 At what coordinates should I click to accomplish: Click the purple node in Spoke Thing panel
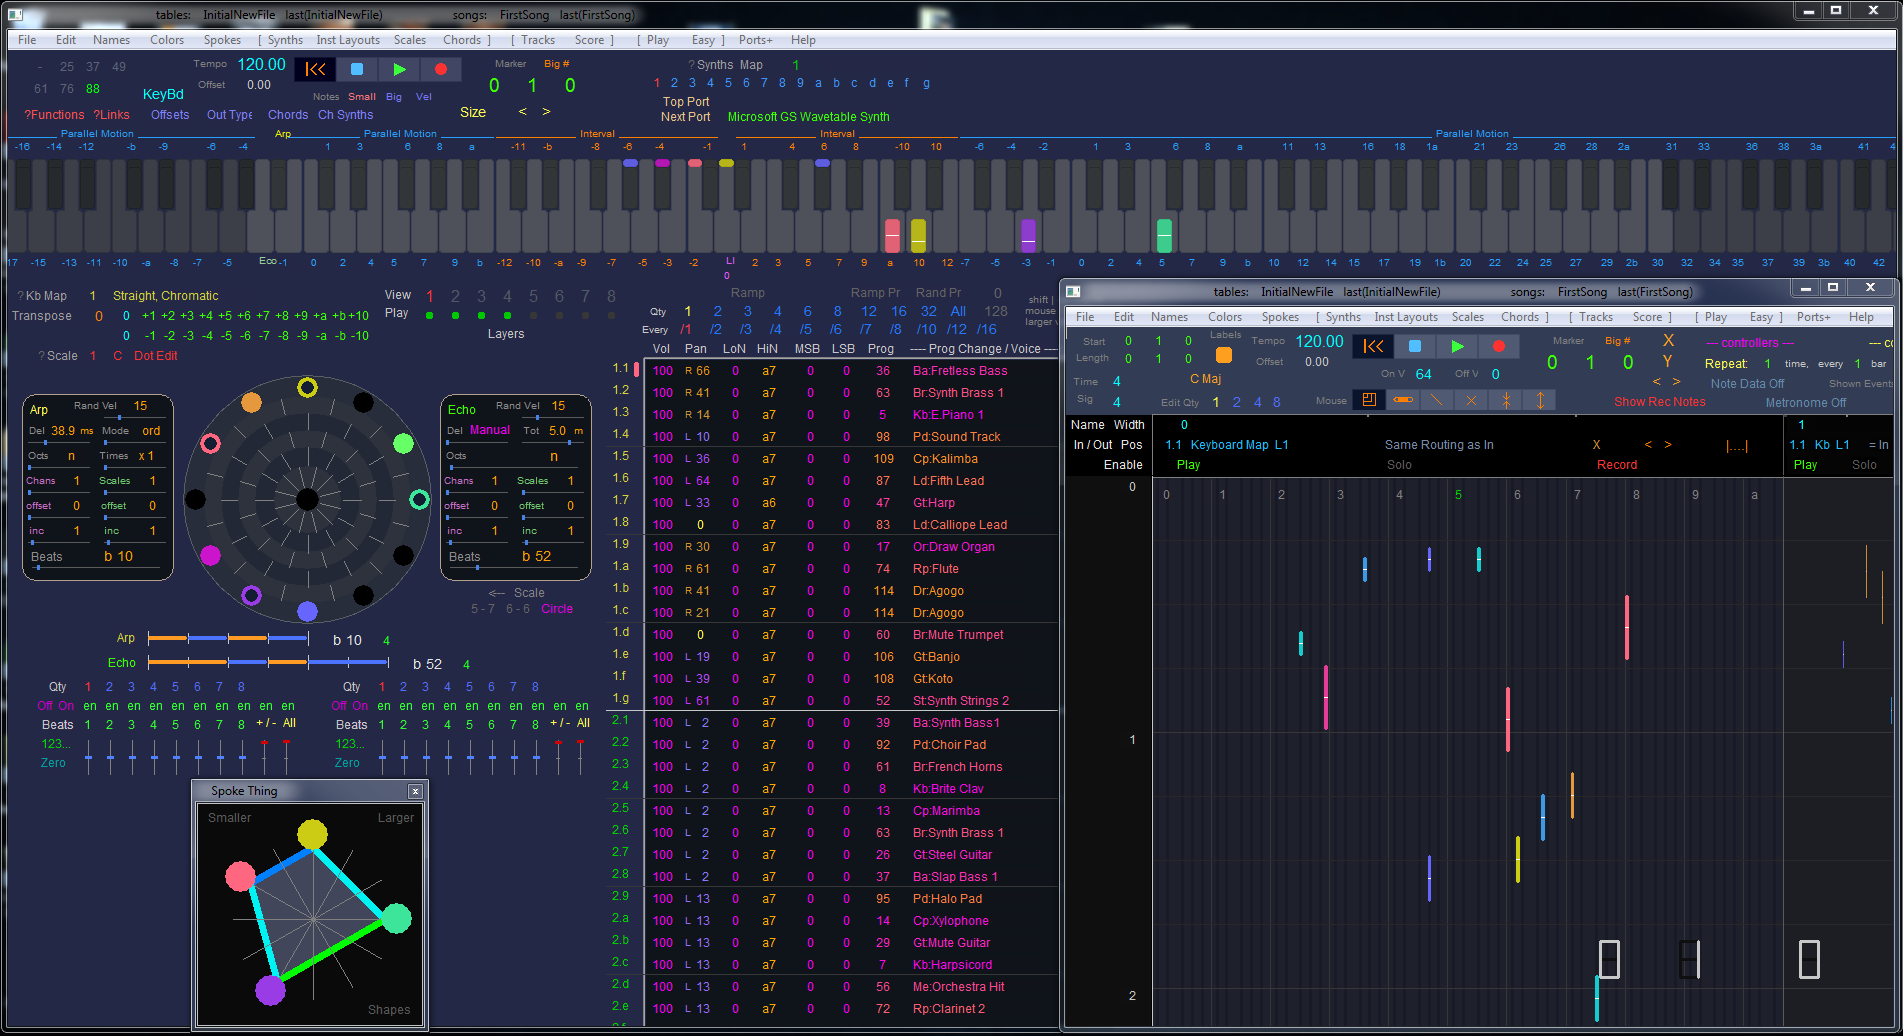270,990
